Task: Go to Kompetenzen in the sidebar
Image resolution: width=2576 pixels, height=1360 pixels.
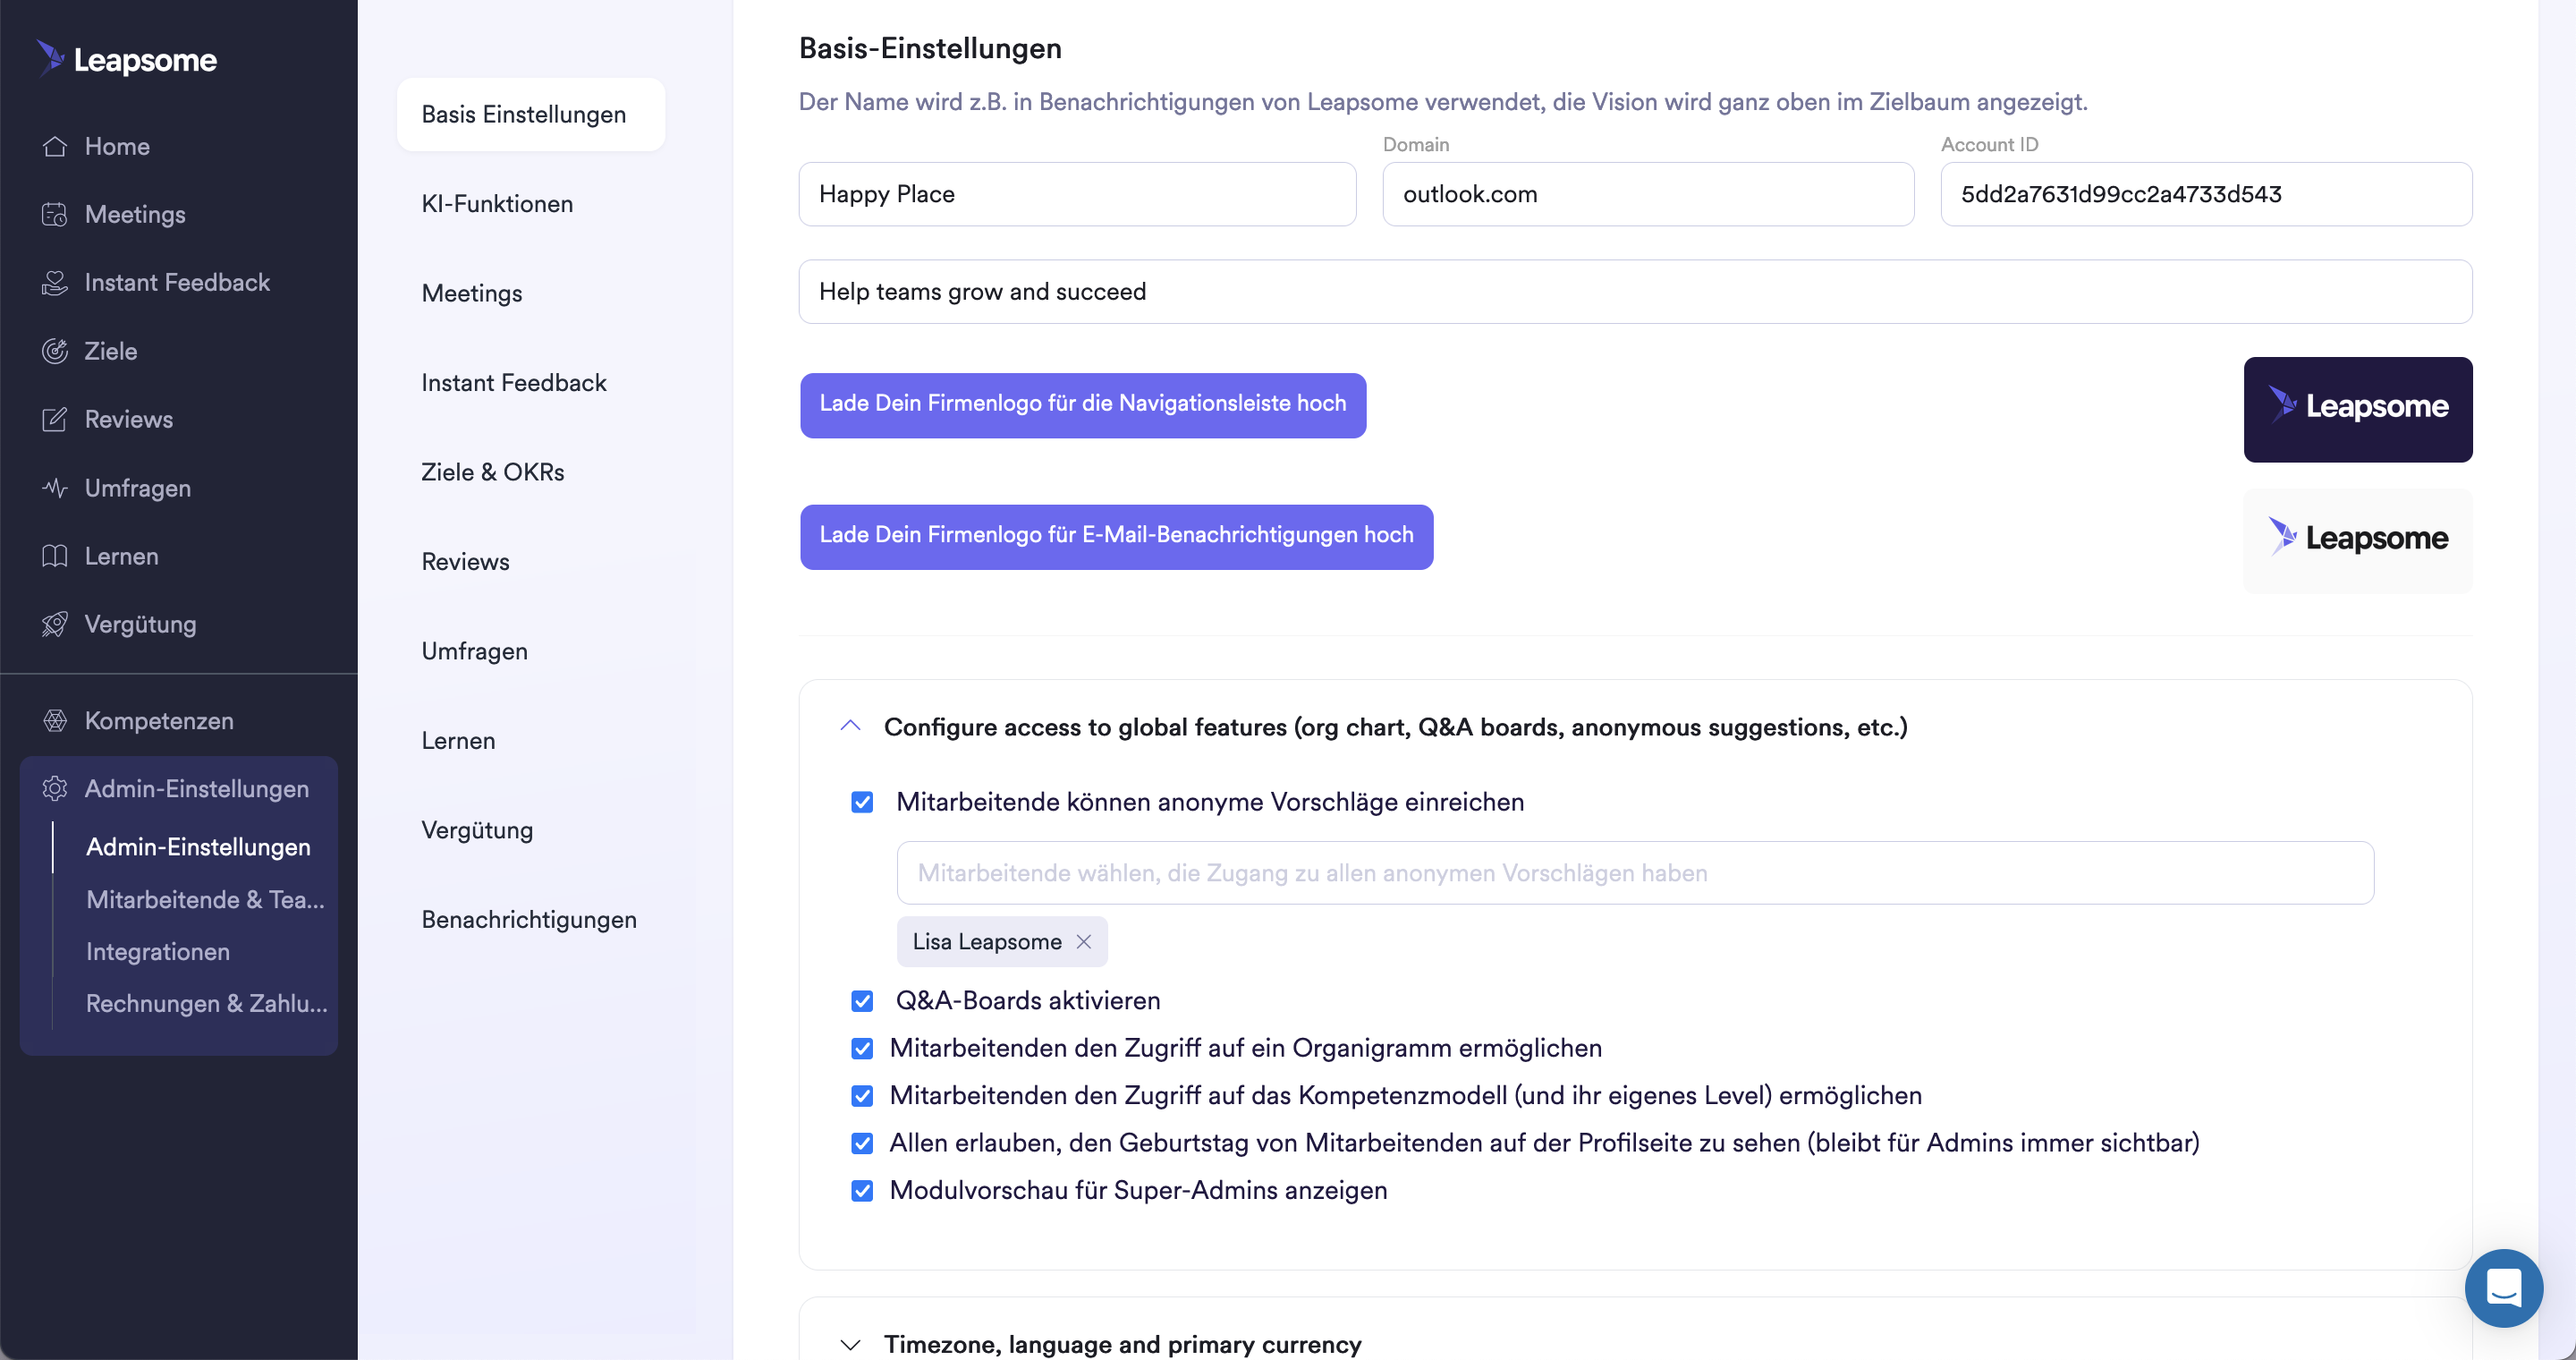Action: tap(159, 721)
